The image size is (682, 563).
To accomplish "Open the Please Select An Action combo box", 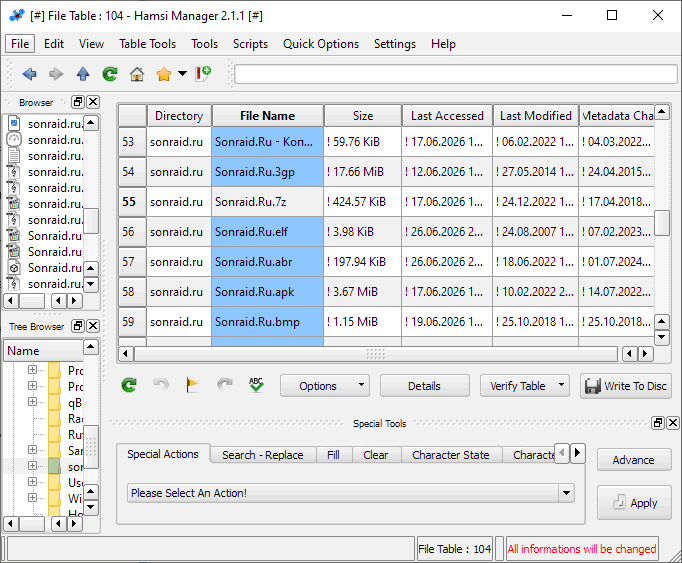I will point(351,493).
